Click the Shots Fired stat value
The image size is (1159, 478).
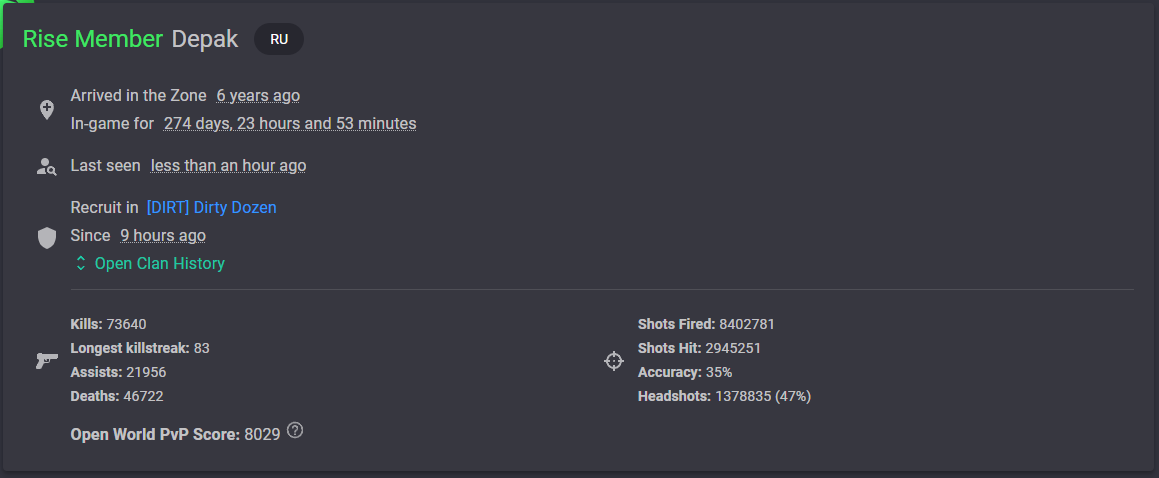(747, 324)
